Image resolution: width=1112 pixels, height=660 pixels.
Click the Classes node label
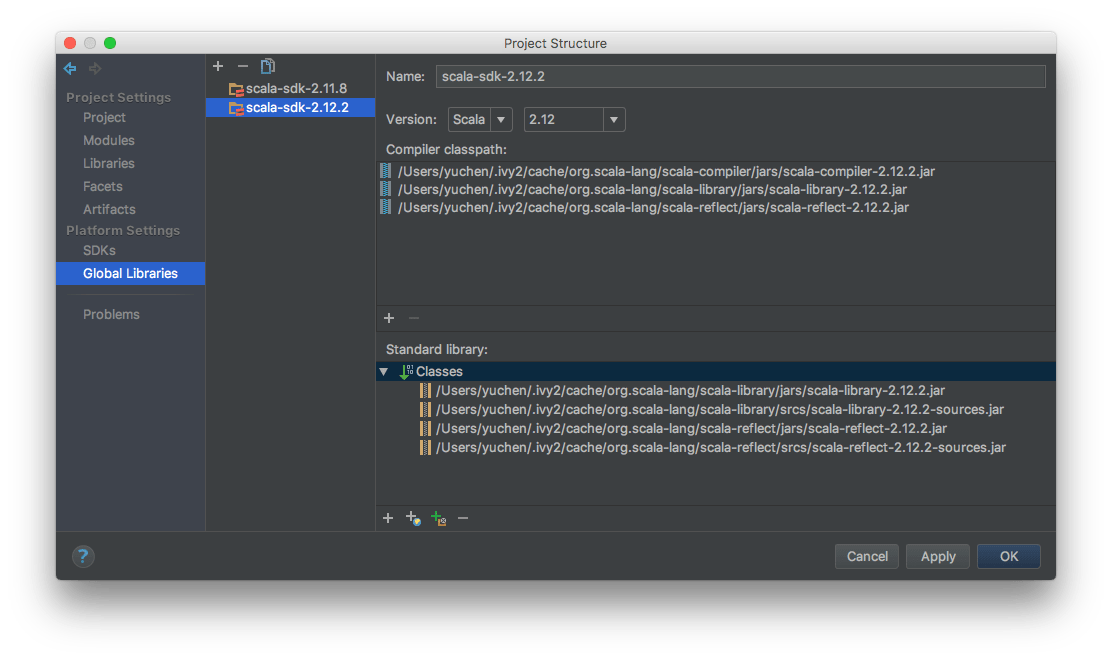coord(439,371)
